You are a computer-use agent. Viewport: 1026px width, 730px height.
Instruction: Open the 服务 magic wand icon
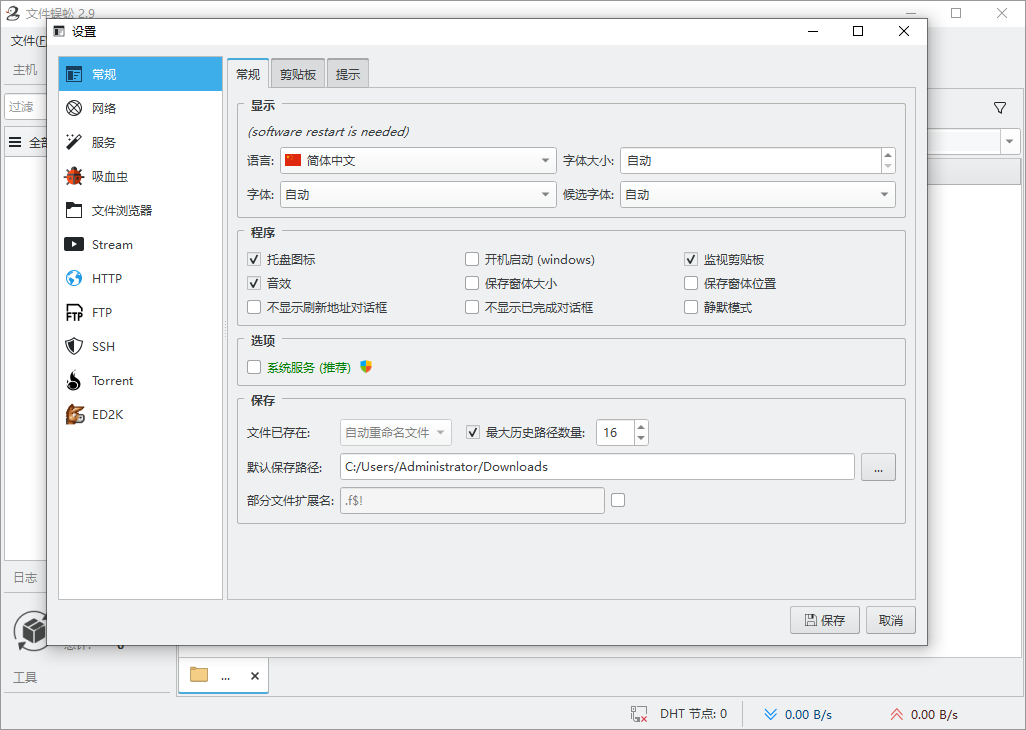coord(74,143)
